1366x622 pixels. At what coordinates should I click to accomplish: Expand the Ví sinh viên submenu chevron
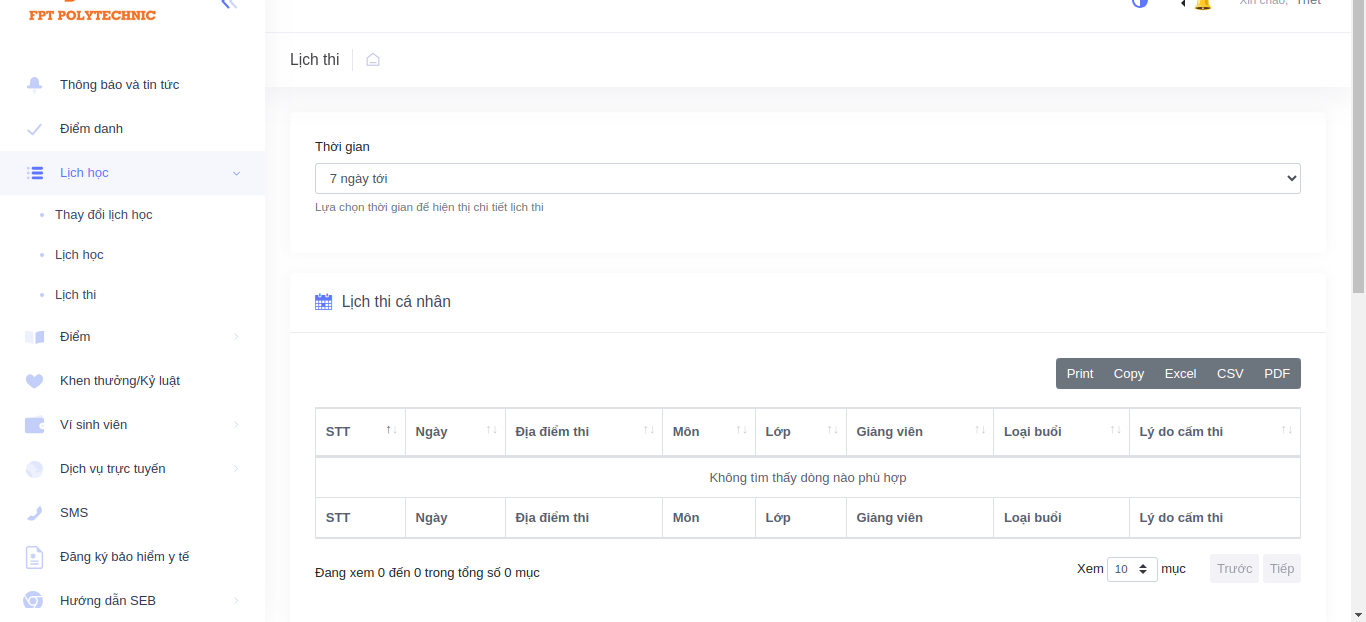(x=237, y=425)
